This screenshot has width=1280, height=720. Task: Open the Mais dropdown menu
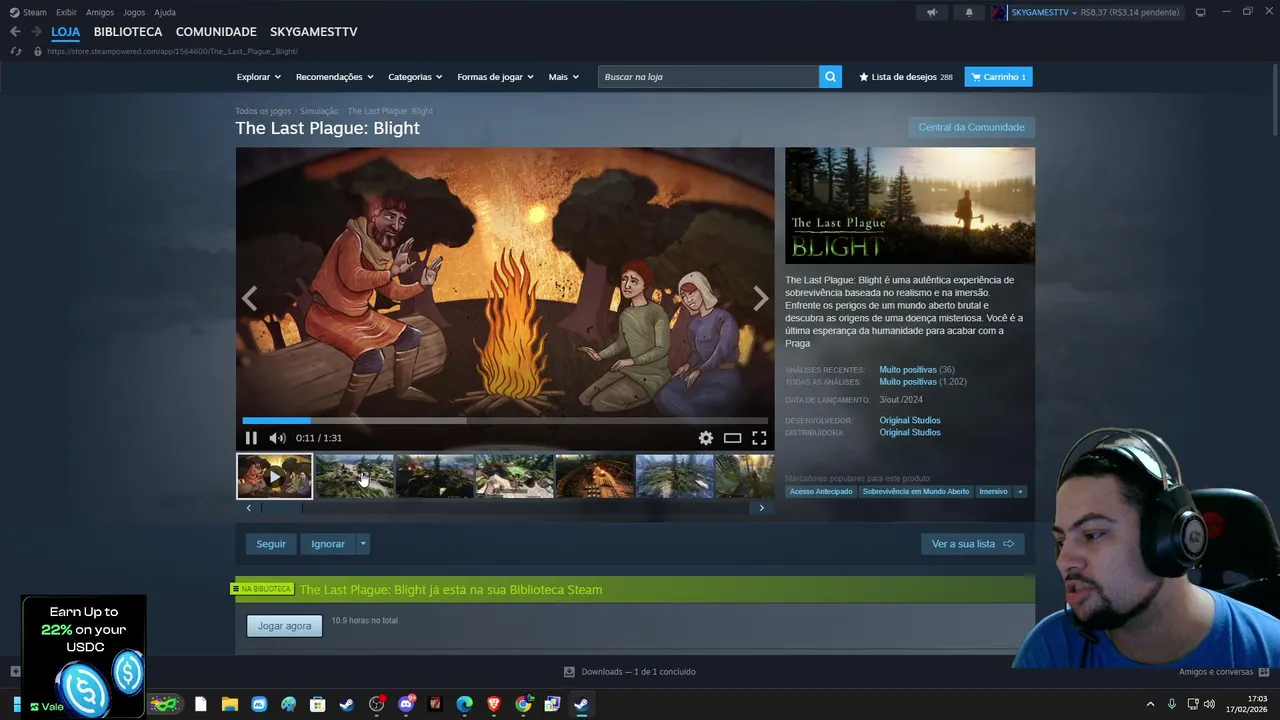click(x=563, y=77)
